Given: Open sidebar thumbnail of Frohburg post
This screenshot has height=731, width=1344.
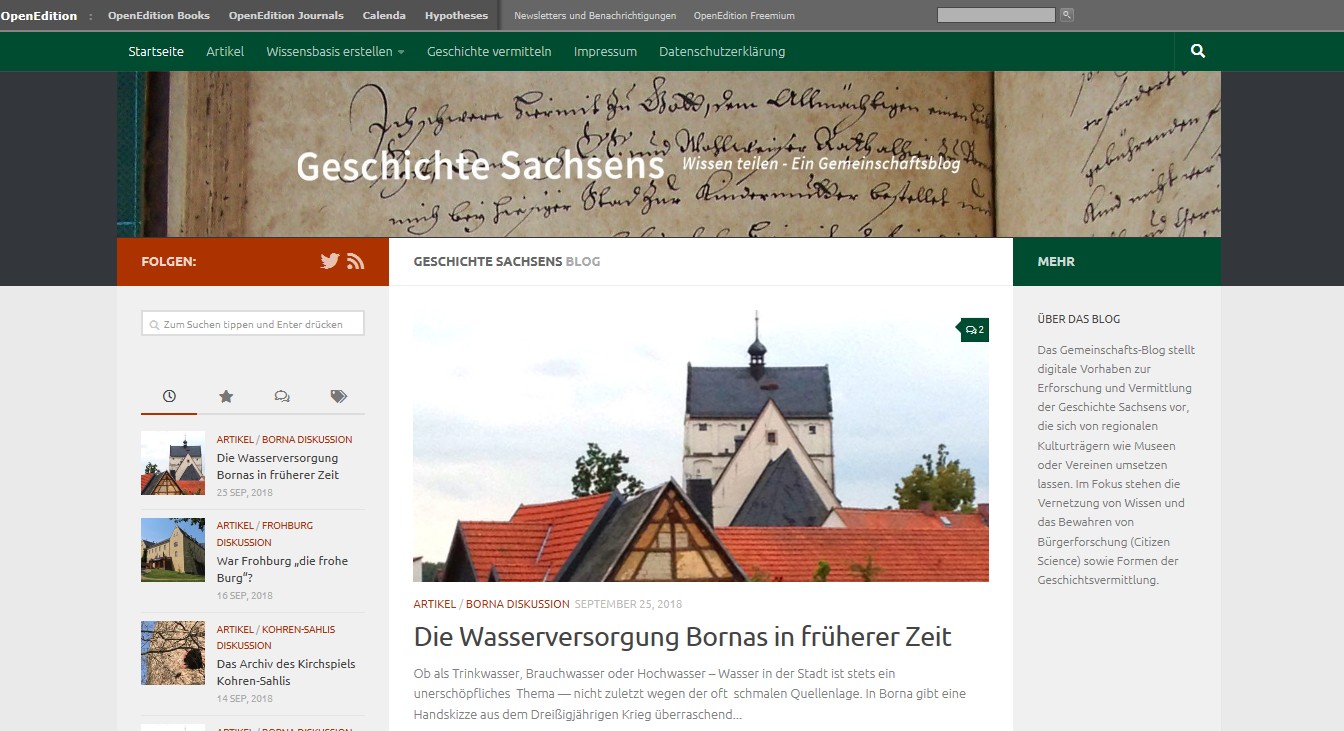Looking at the screenshot, I should pos(173,549).
